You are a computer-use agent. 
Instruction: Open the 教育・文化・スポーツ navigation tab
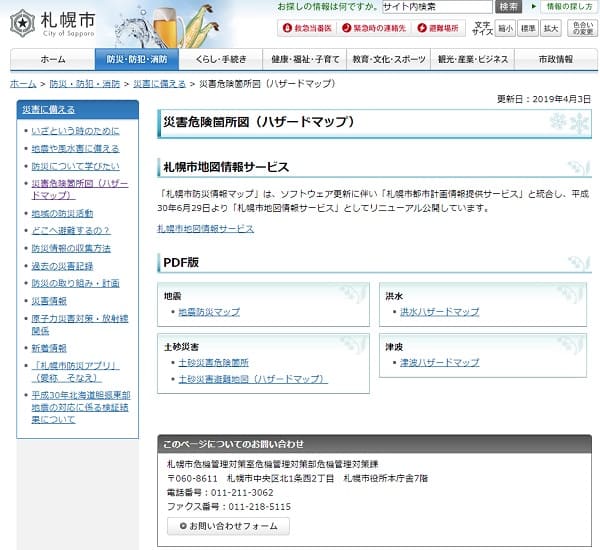[x=389, y=59]
